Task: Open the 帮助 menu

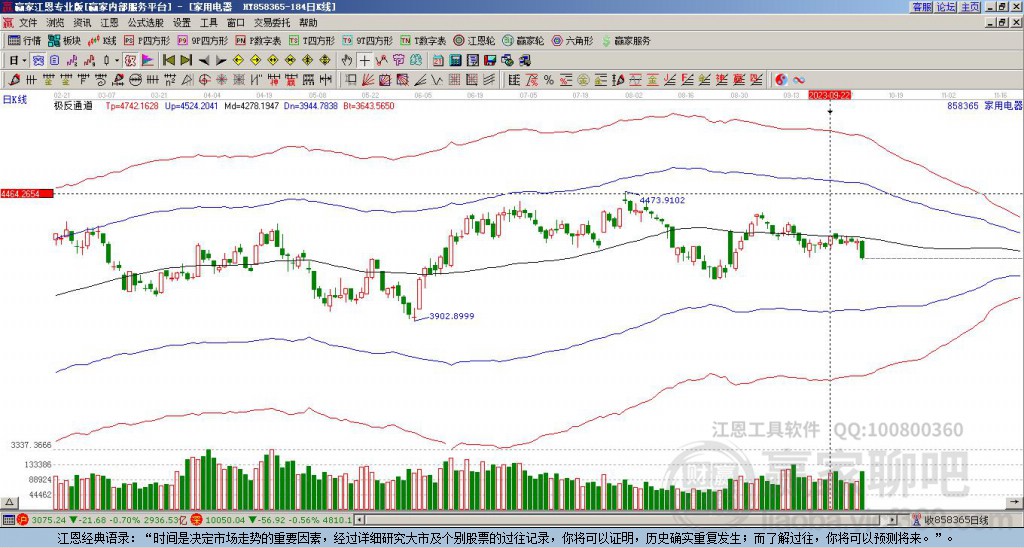Action: point(308,23)
